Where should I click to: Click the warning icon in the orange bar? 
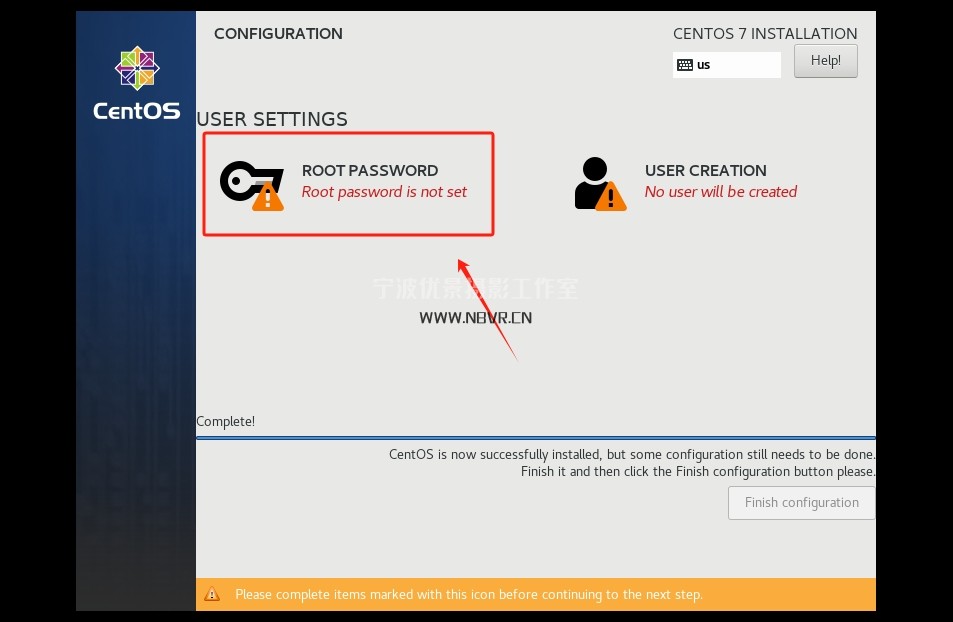click(x=212, y=594)
